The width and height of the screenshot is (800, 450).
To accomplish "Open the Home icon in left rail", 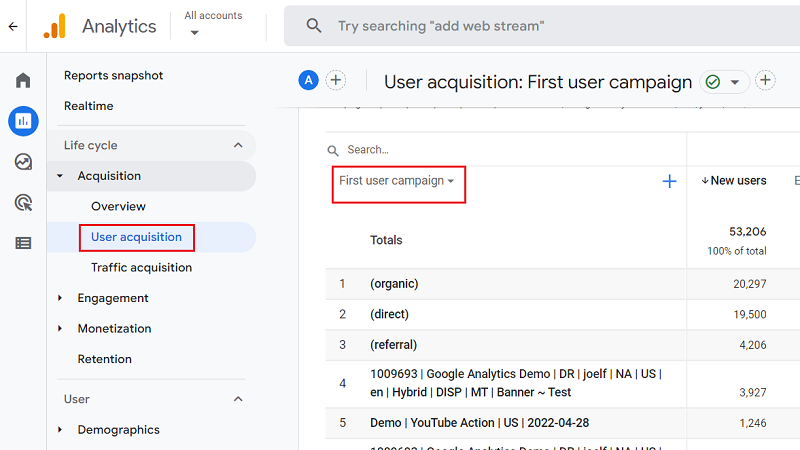I will (x=23, y=81).
